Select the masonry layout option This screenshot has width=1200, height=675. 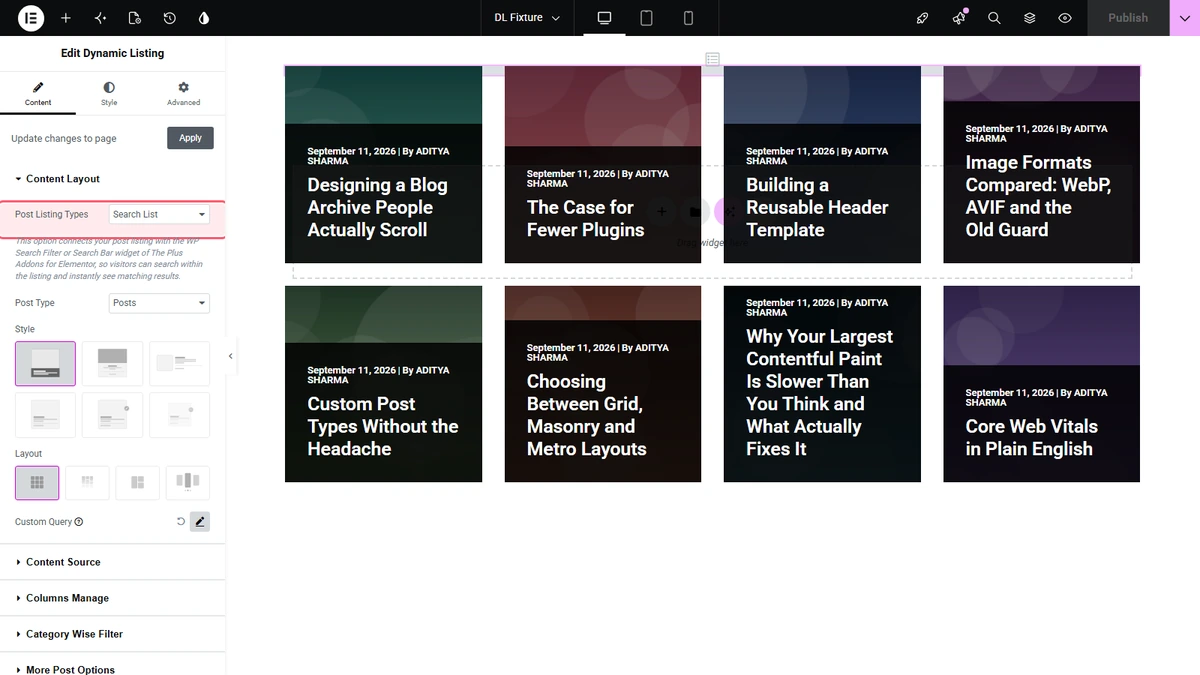pos(87,483)
